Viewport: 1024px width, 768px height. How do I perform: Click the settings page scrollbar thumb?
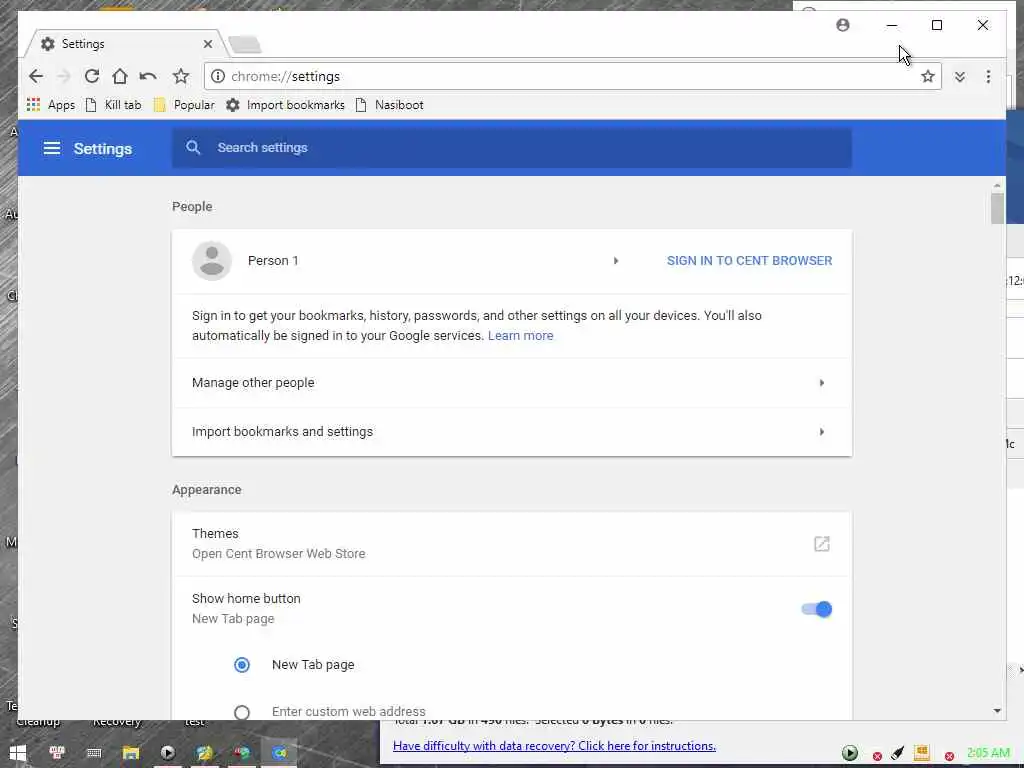click(997, 208)
